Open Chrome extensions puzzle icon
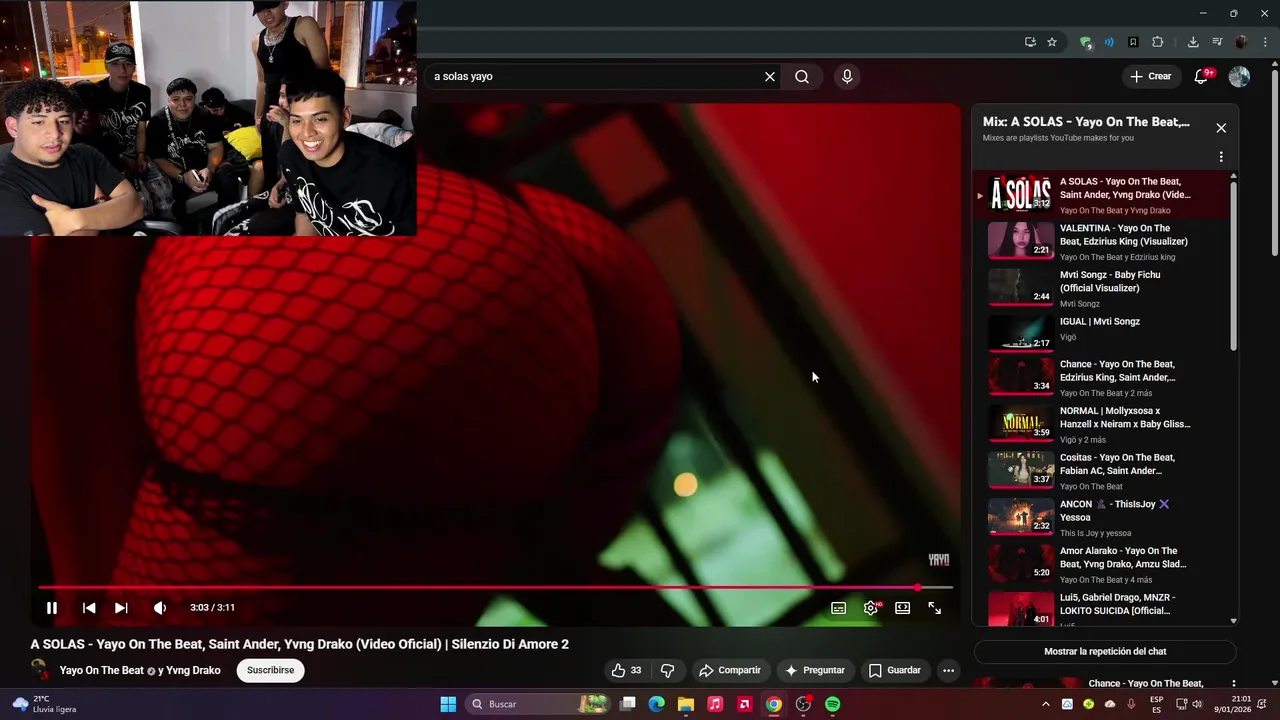Image resolution: width=1280 pixels, height=720 pixels. click(1158, 42)
